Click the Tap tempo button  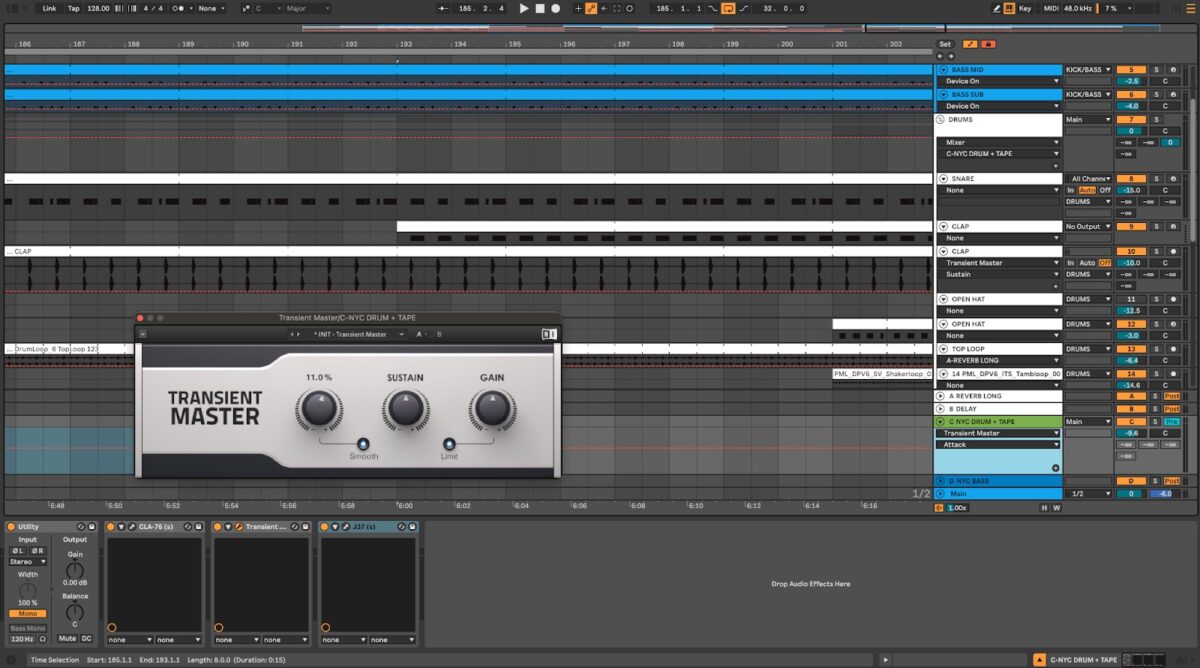click(x=73, y=8)
